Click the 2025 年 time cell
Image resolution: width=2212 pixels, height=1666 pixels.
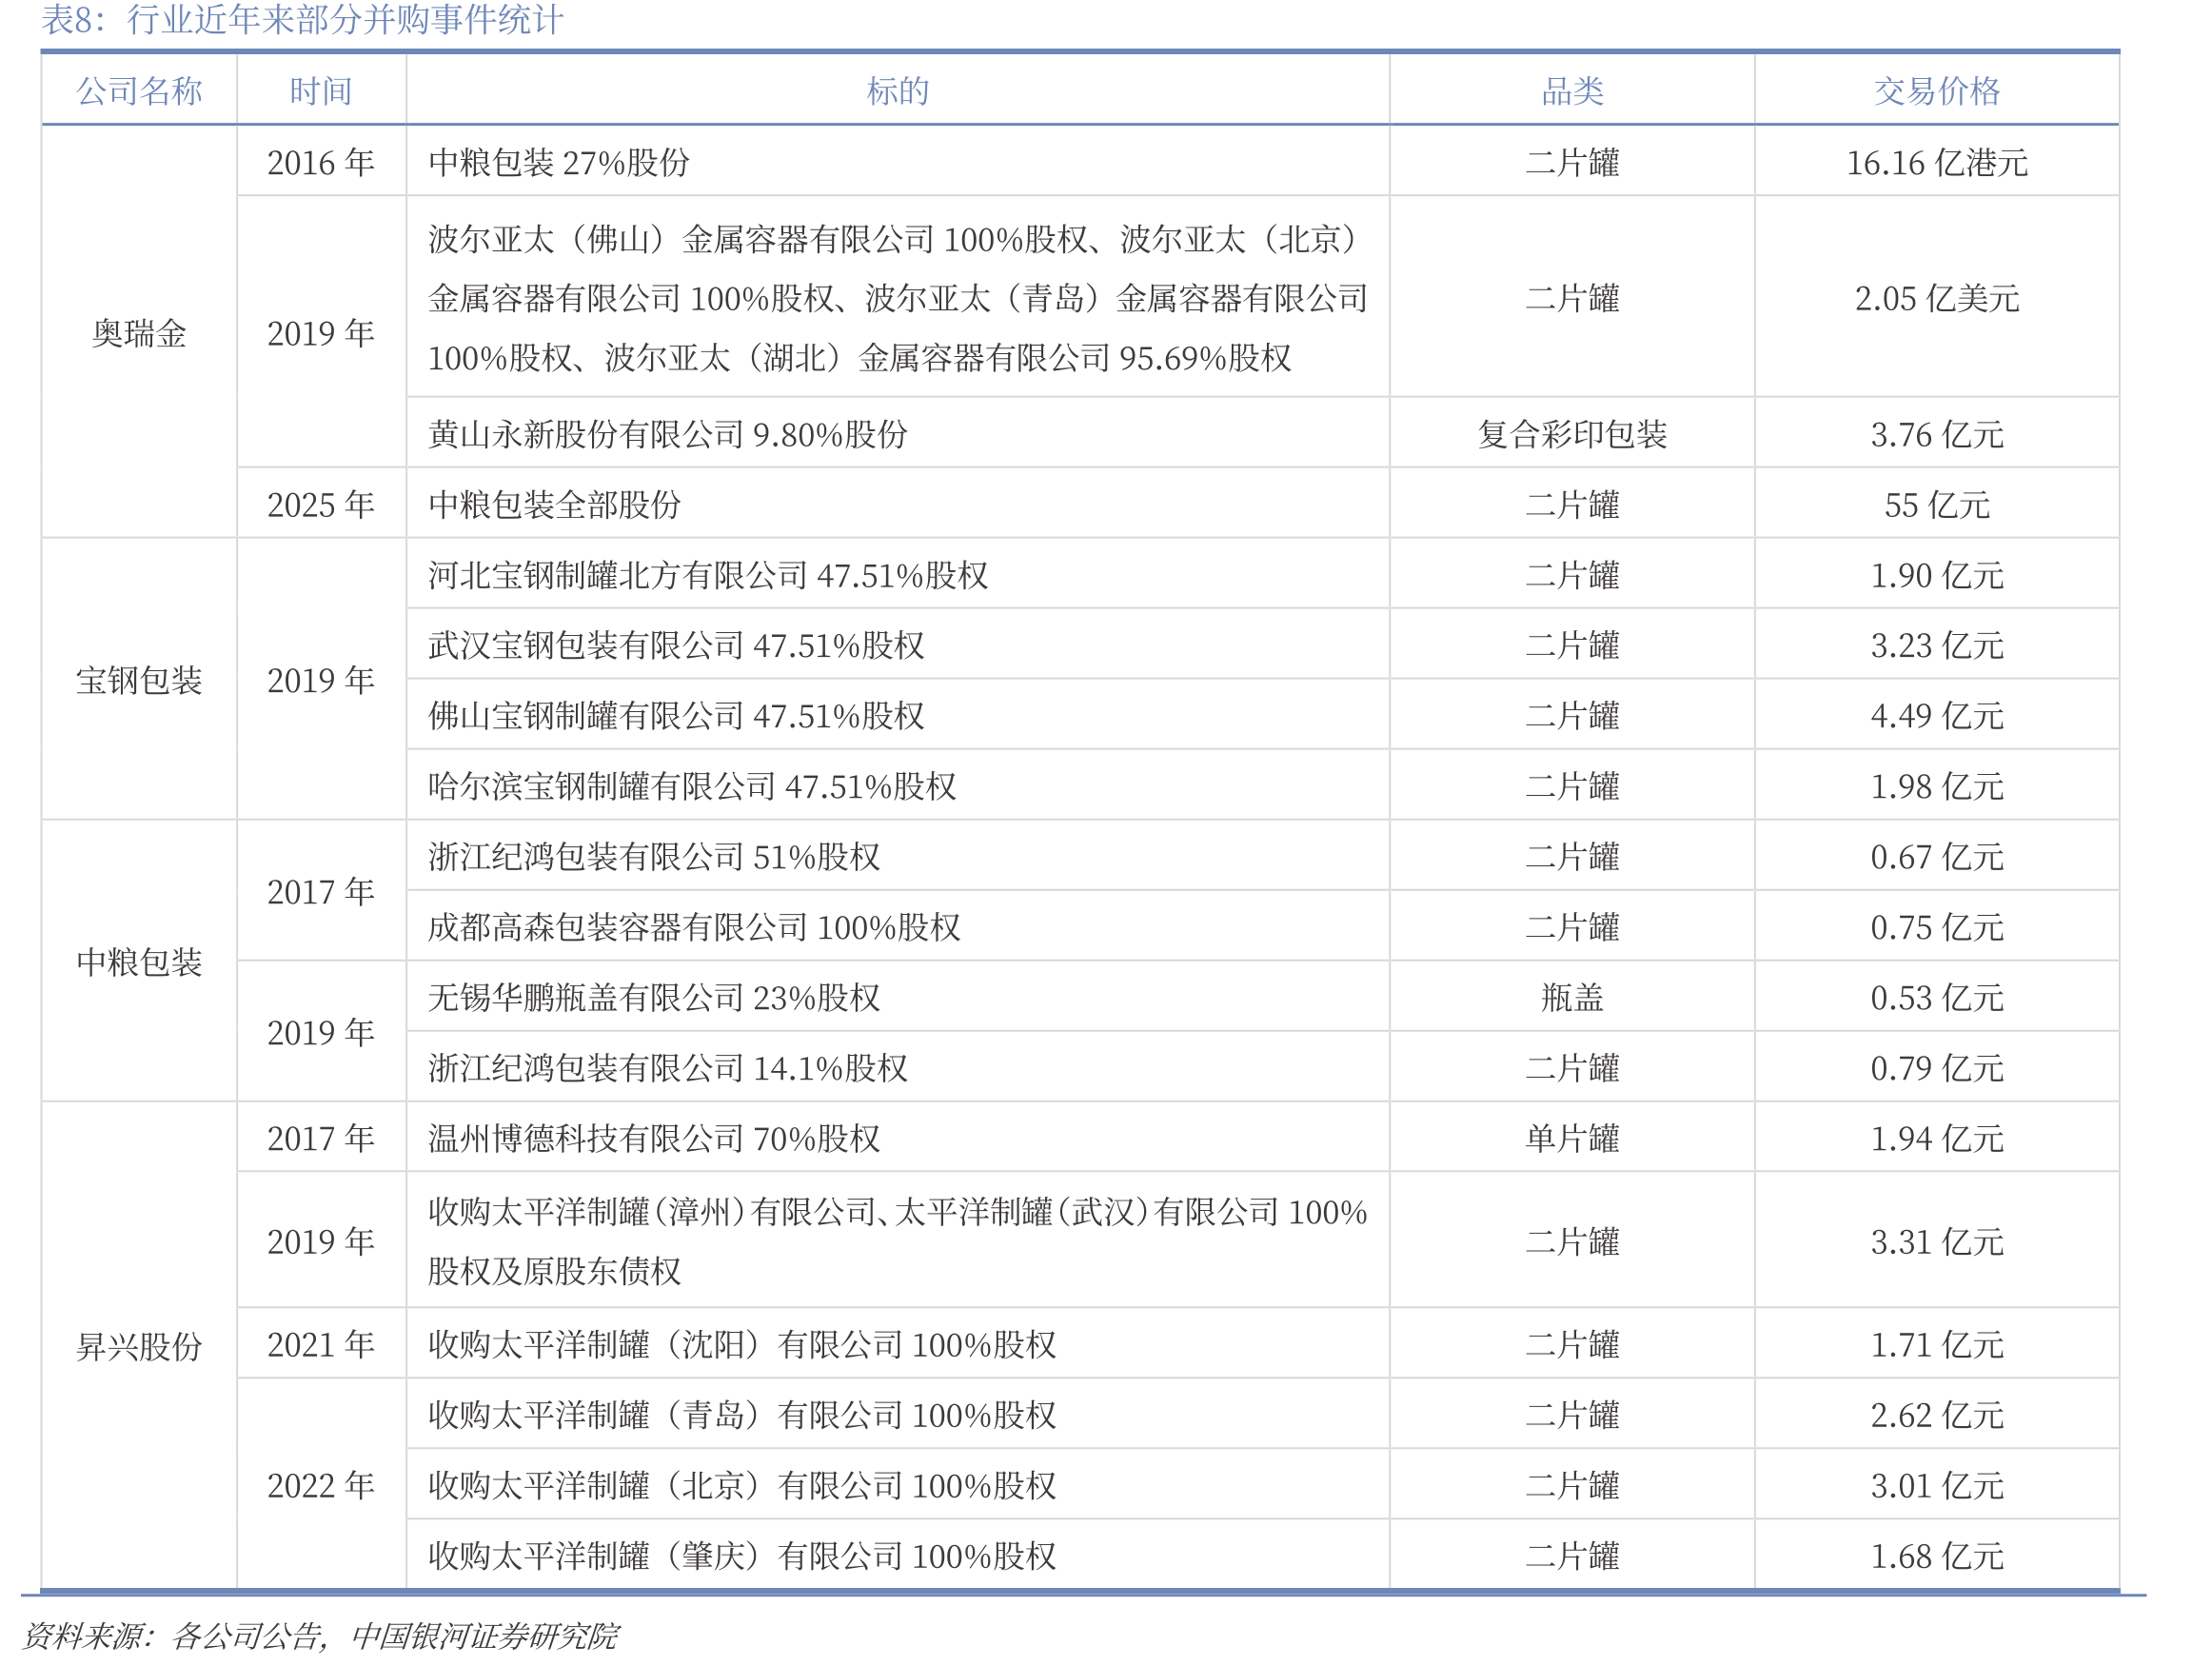pyautogui.click(x=321, y=504)
